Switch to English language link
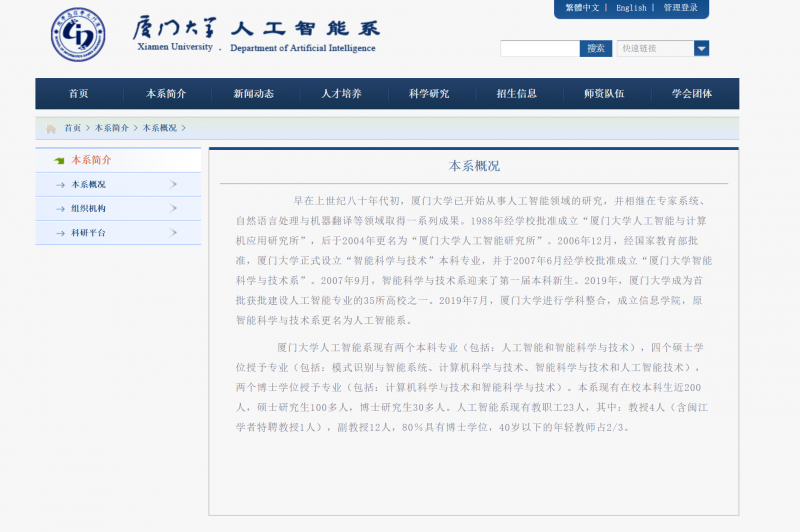800x532 pixels. click(x=631, y=8)
